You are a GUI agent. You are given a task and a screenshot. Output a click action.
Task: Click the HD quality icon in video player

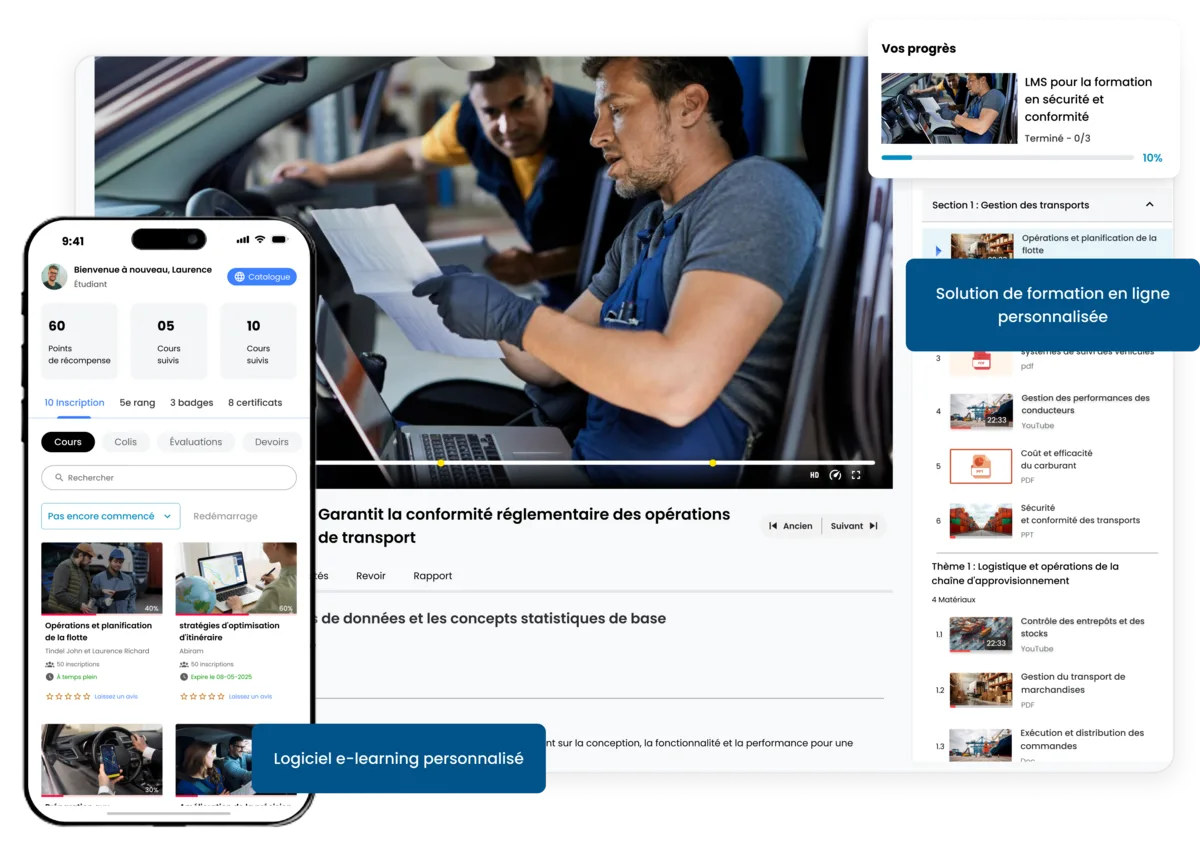[x=815, y=475]
